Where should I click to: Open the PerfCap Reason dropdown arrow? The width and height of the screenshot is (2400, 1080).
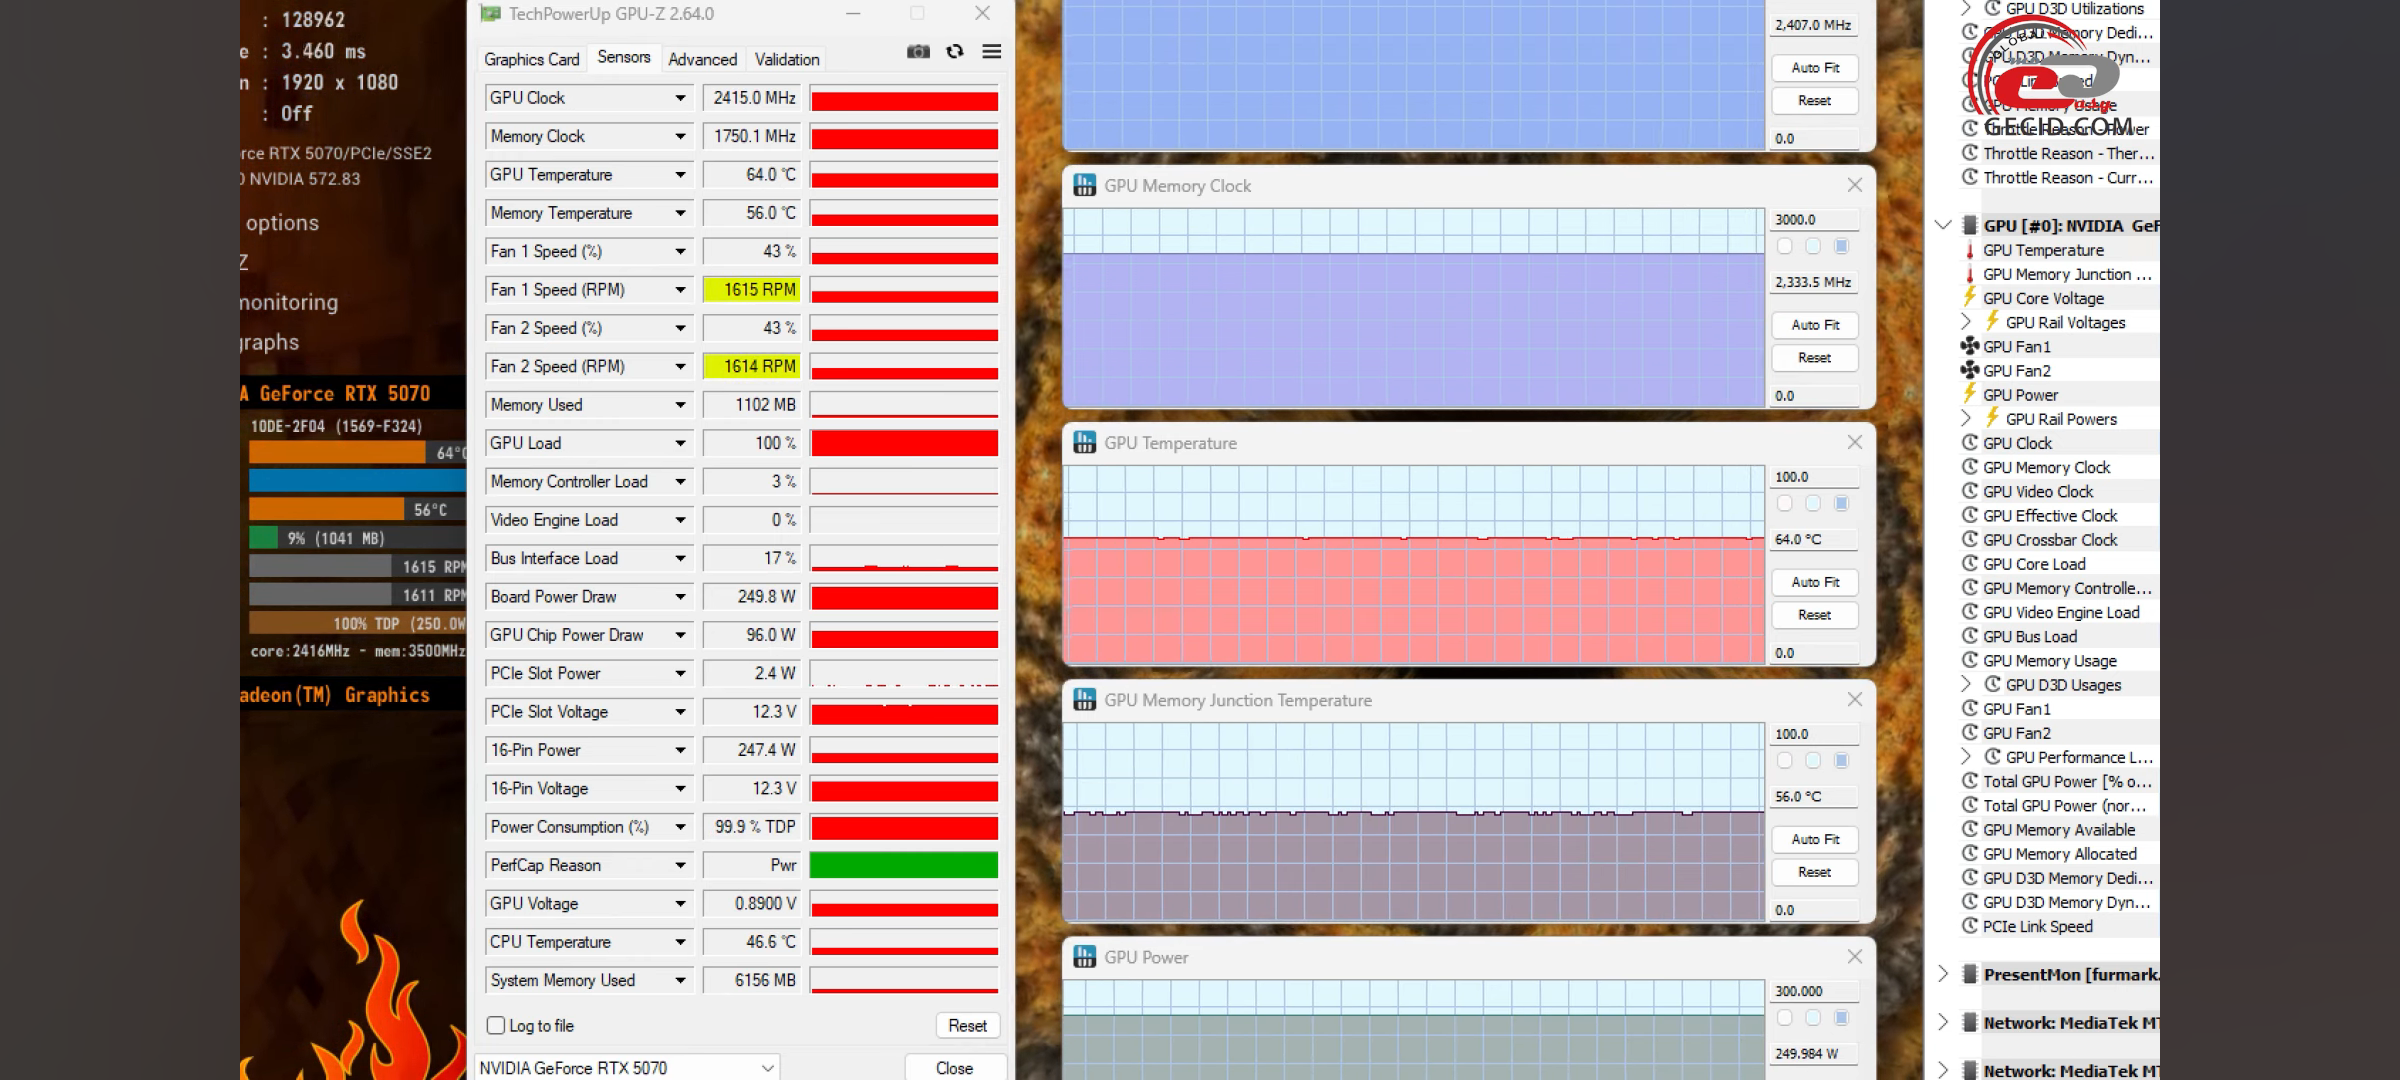pyautogui.click(x=680, y=865)
